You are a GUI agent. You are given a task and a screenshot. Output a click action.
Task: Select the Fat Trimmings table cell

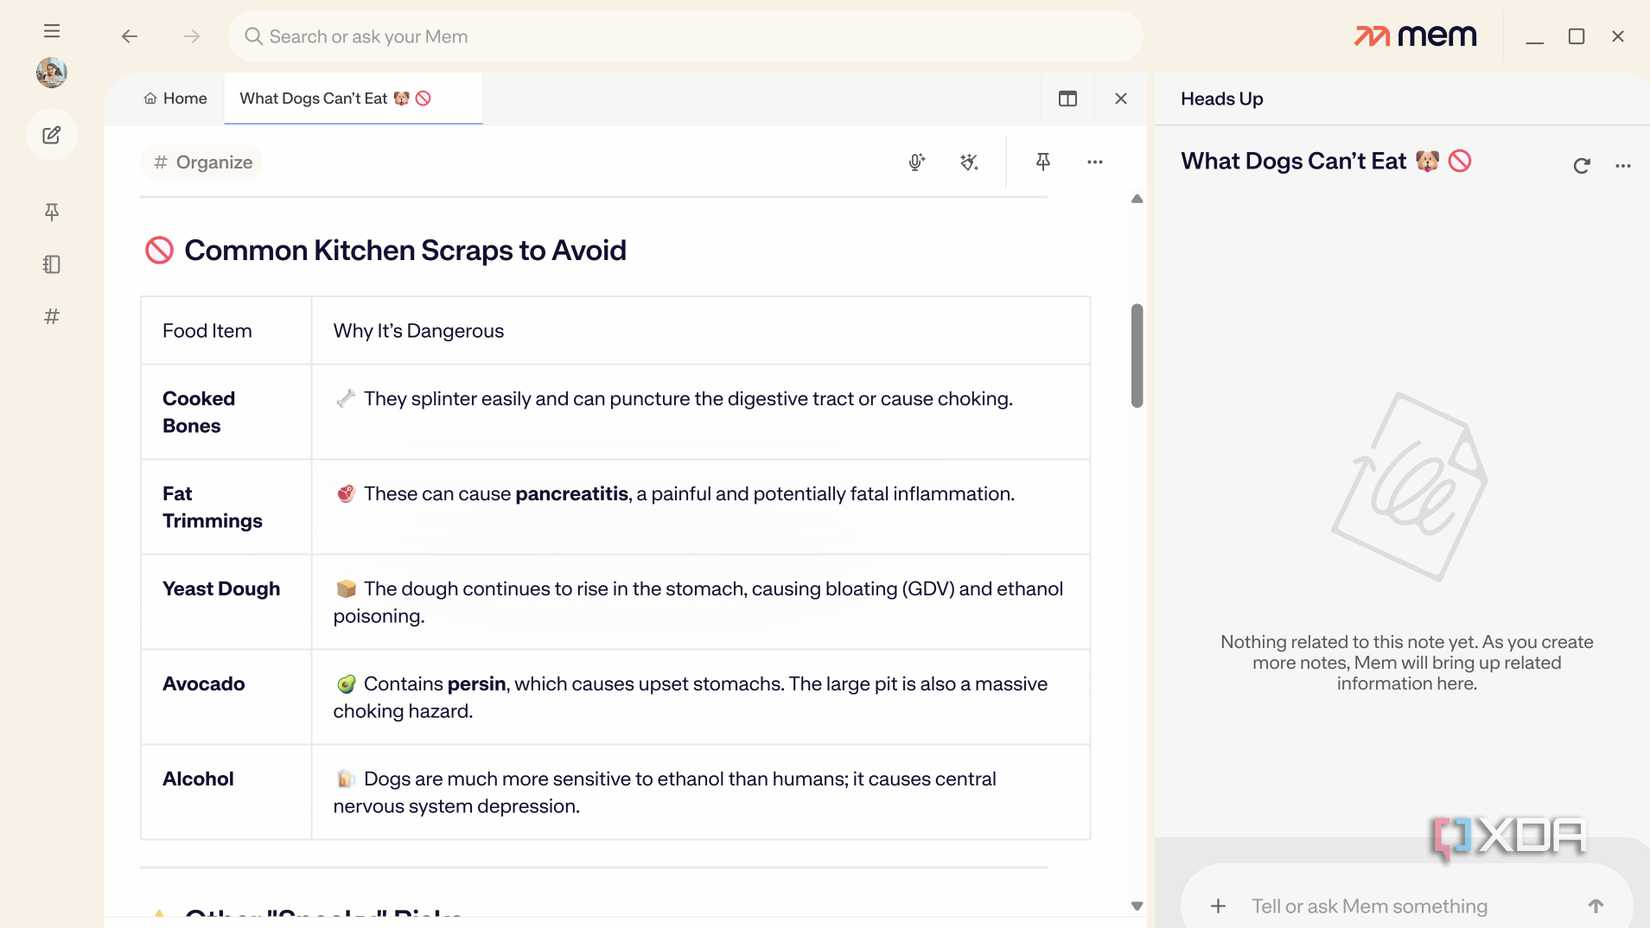[226, 507]
